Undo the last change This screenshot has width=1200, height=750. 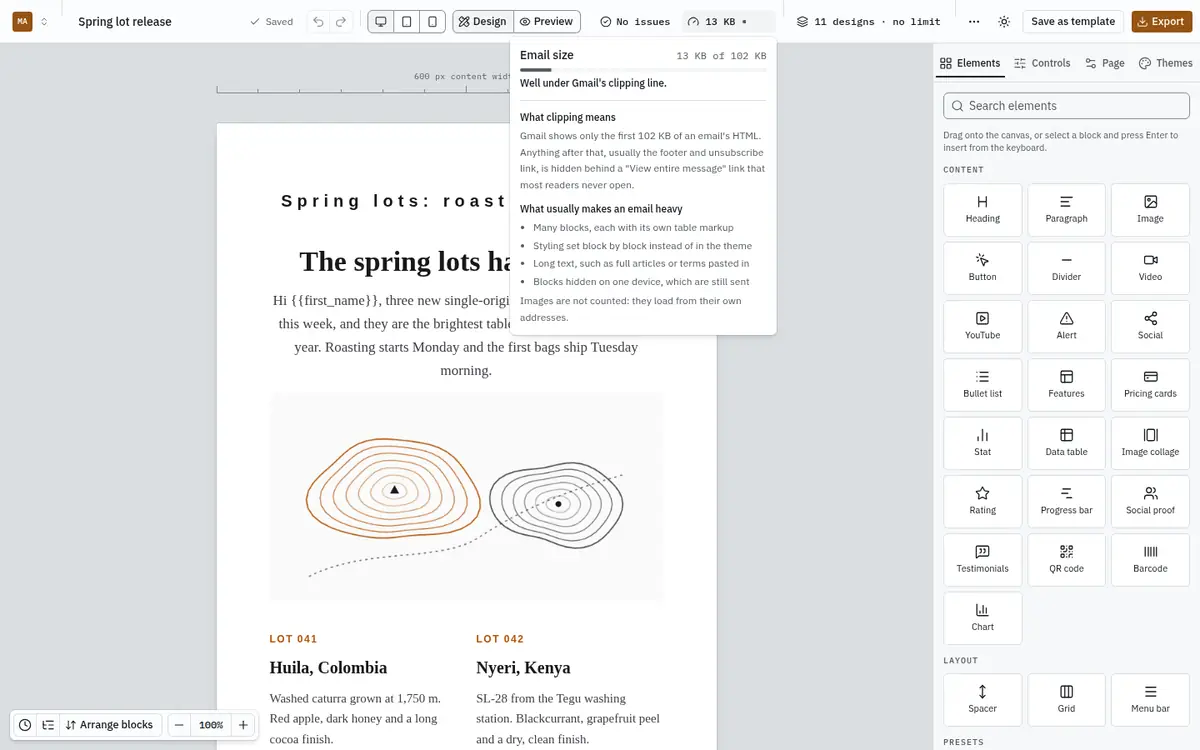coord(318,21)
